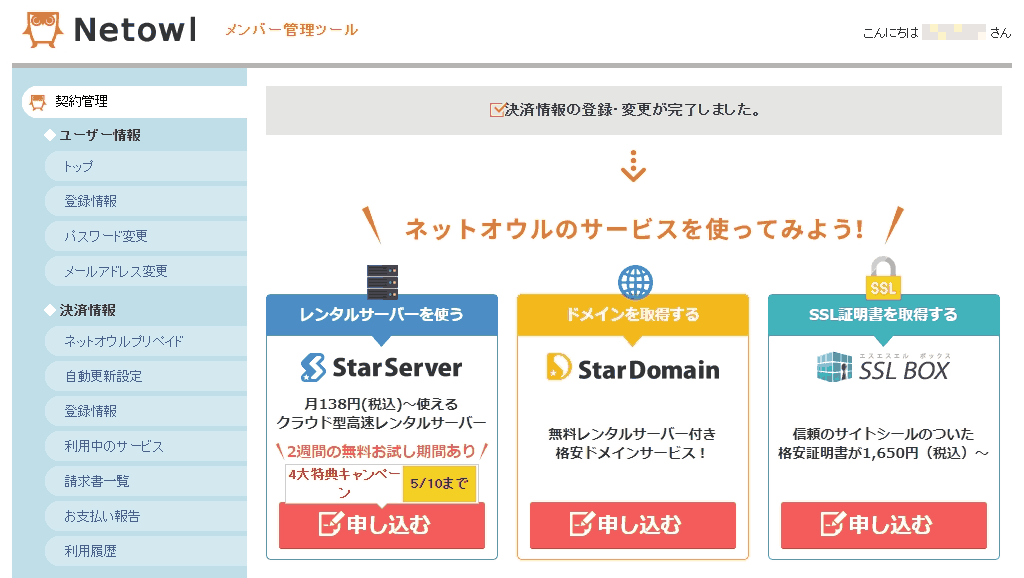Click the blue globe domain icon
The width and height of the screenshot is (1024, 578).
635,282
